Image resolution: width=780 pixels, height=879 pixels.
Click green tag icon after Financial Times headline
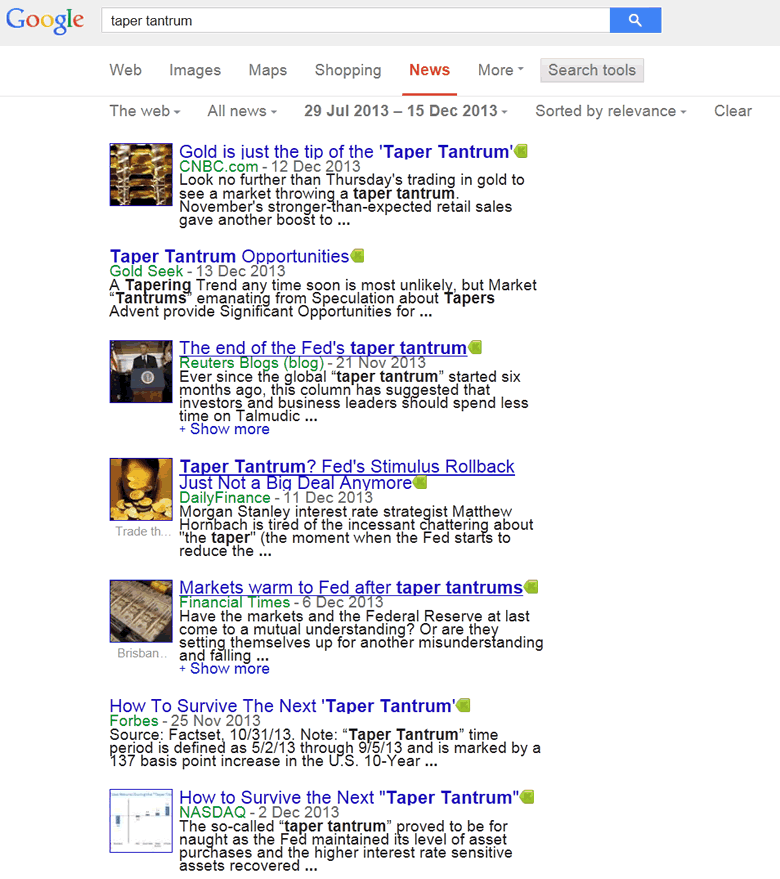pyautogui.click(x=531, y=587)
